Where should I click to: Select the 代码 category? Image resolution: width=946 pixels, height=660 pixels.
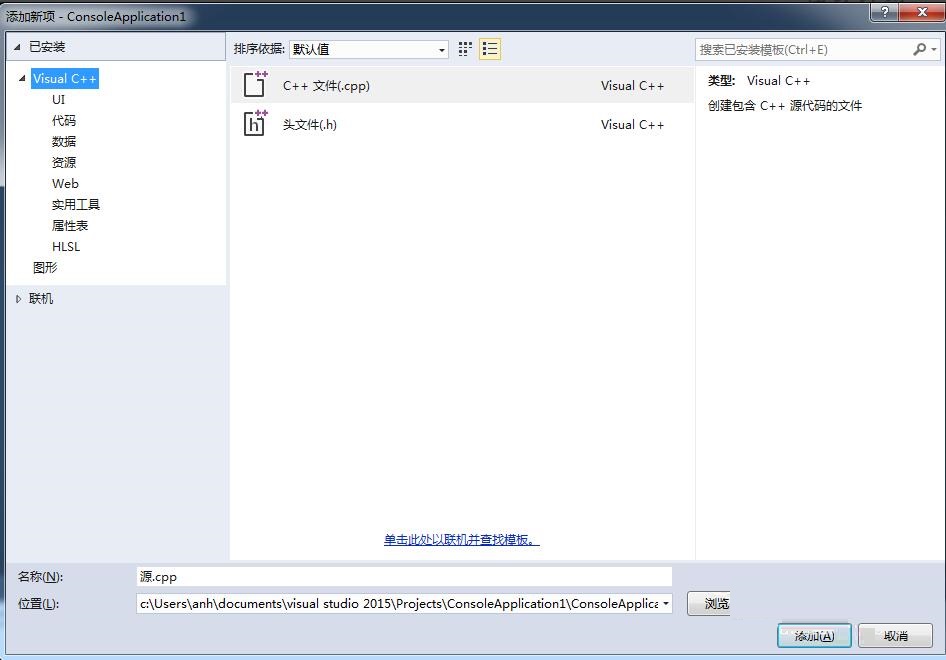tap(64, 121)
